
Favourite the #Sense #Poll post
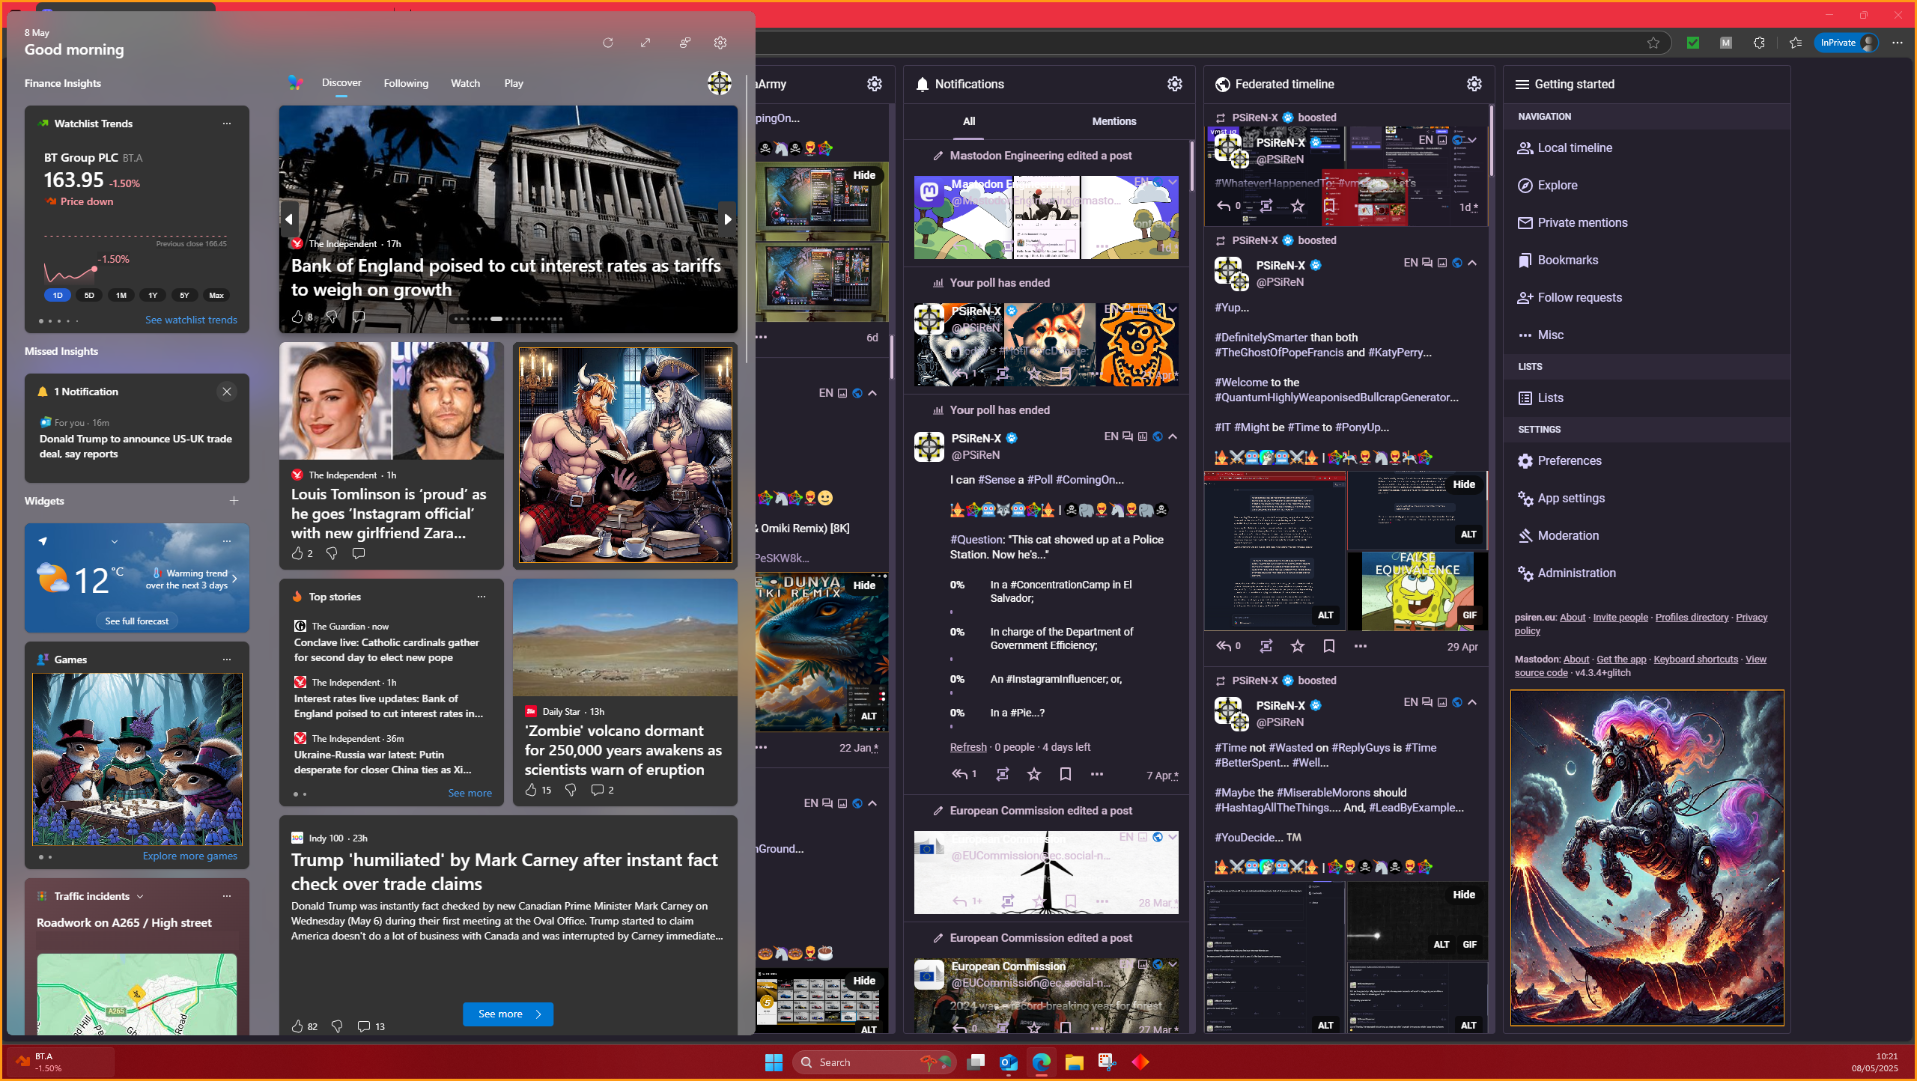tap(1034, 774)
